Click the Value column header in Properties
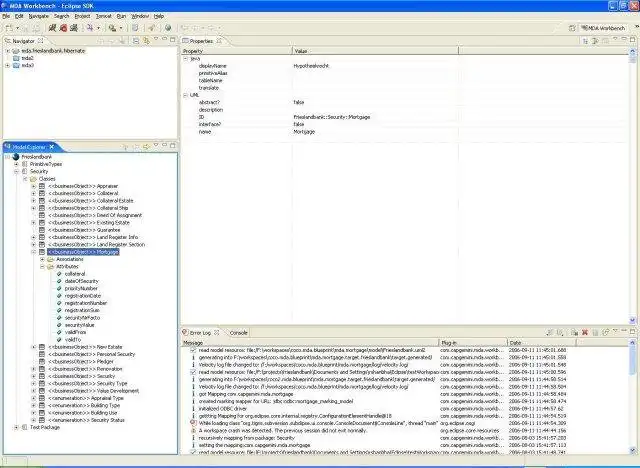640x468 pixels. (376, 51)
